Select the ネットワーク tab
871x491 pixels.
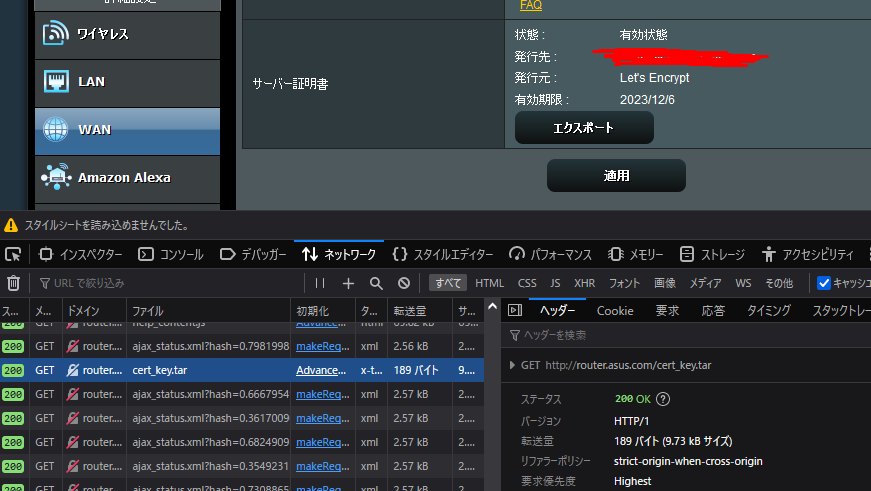[339, 254]
